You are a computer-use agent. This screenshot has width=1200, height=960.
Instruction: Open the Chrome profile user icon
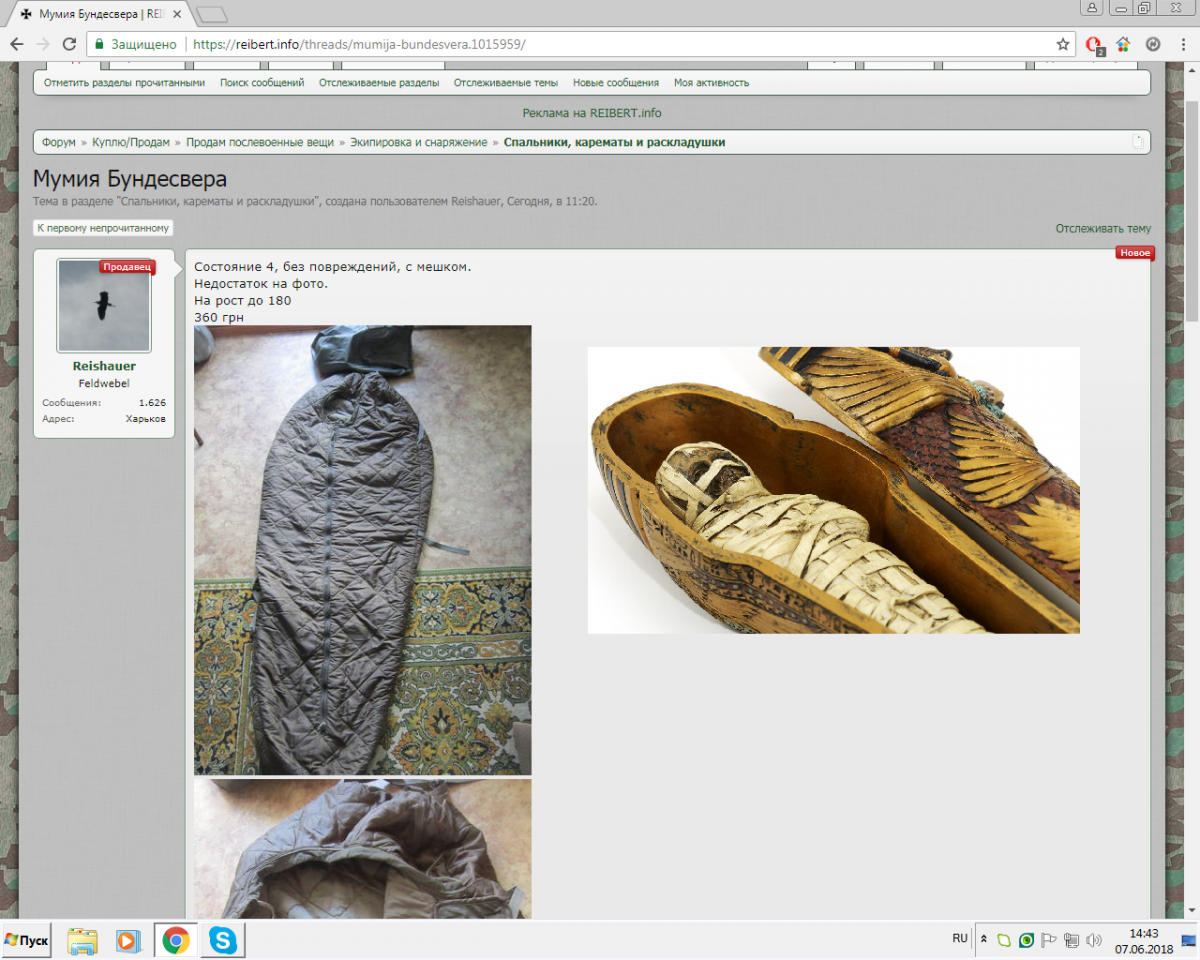(x=1091, y=7)
